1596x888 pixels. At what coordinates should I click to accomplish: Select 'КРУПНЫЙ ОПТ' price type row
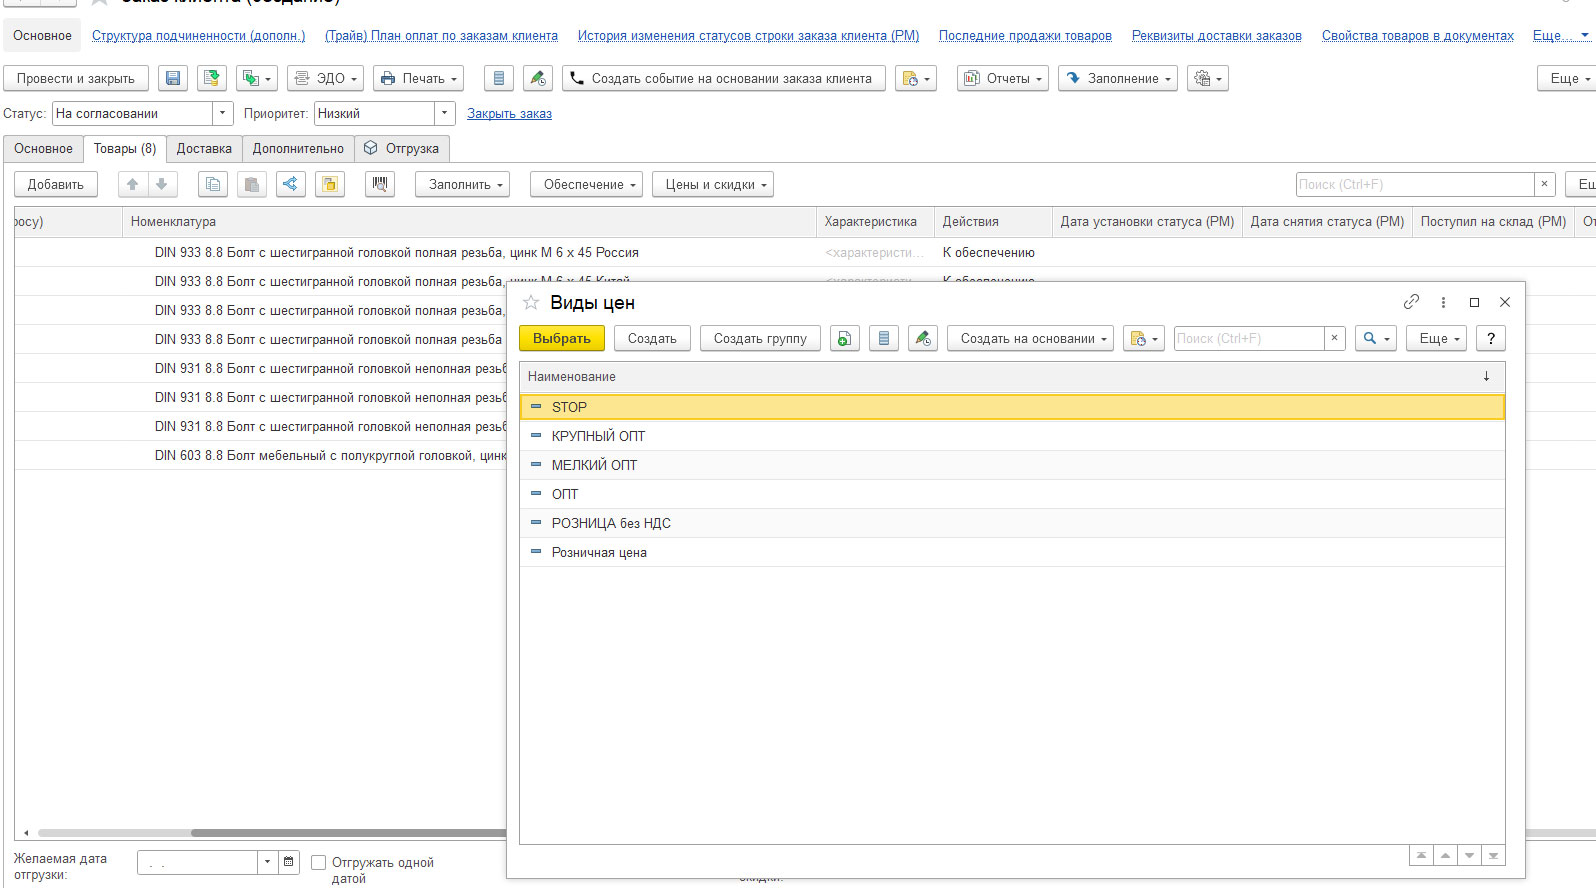tap(598, 436)
